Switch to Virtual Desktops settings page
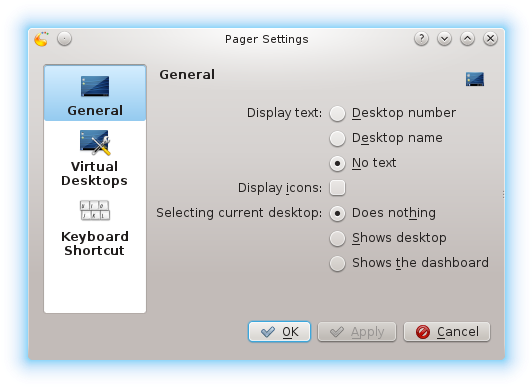 click(95, 158)
